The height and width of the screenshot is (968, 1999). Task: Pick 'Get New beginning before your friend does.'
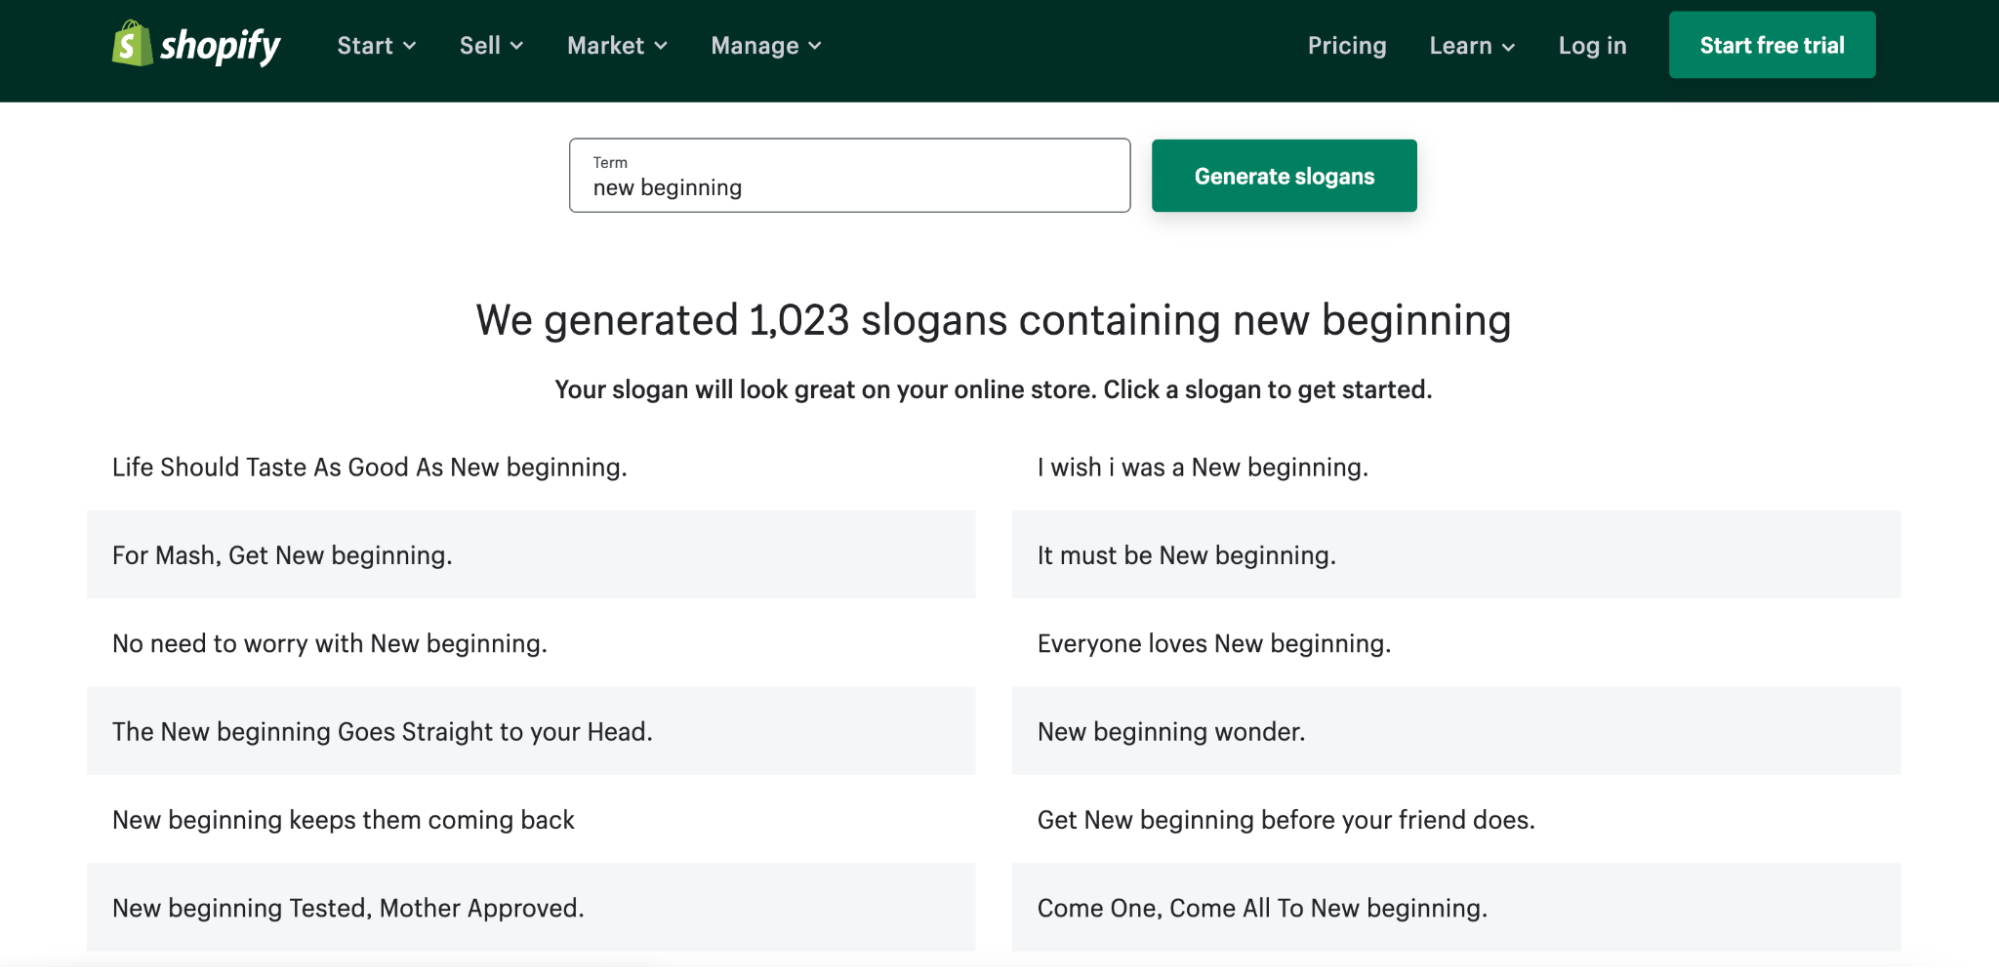1456,819
